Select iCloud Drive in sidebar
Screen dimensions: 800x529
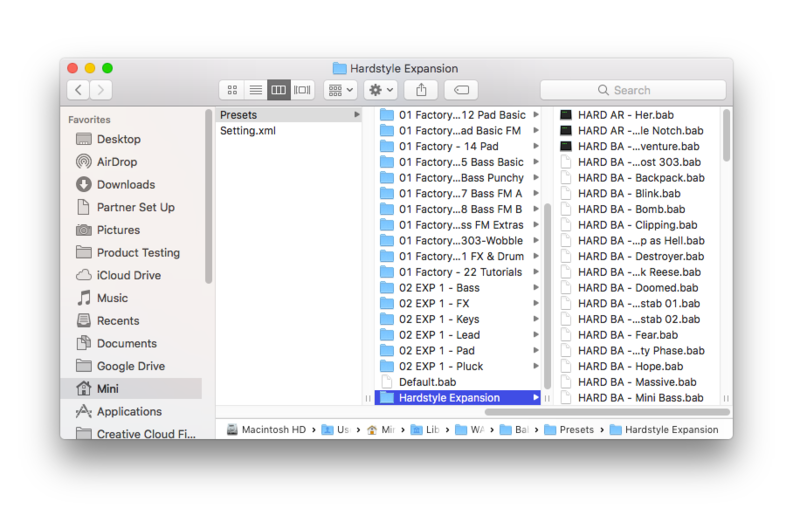128,275
